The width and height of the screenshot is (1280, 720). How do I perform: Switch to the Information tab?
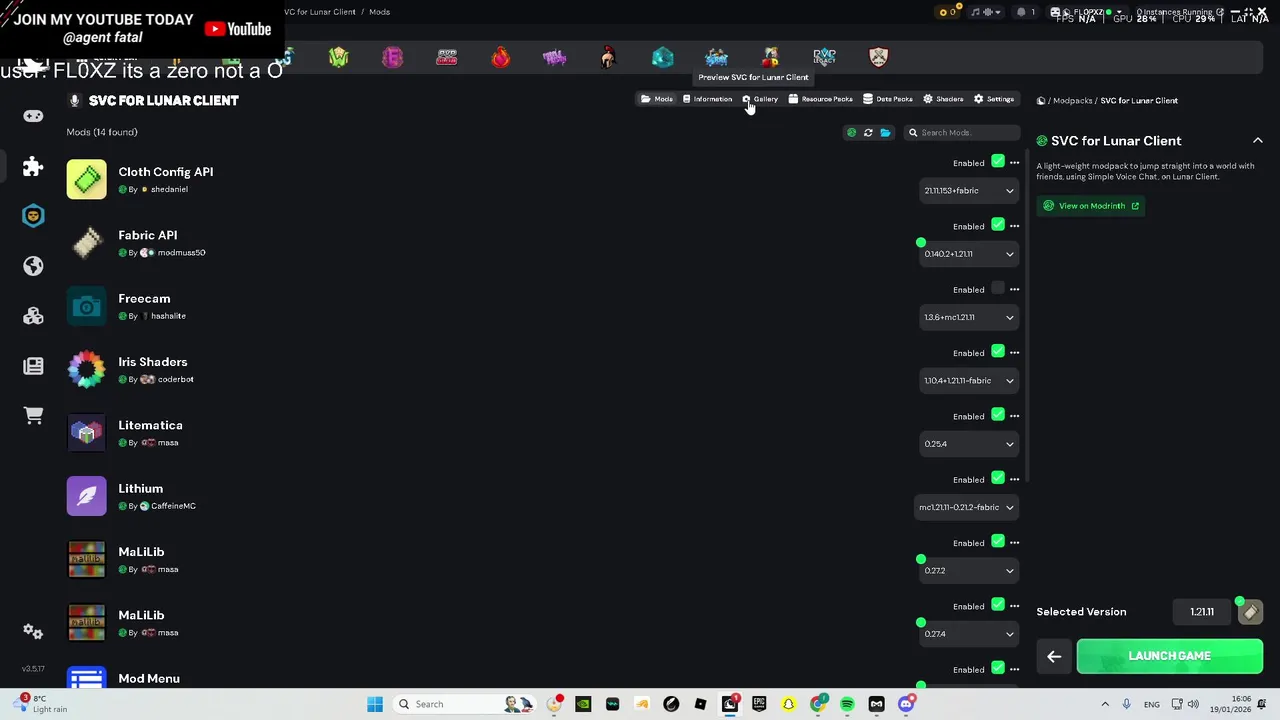[707, 99]
